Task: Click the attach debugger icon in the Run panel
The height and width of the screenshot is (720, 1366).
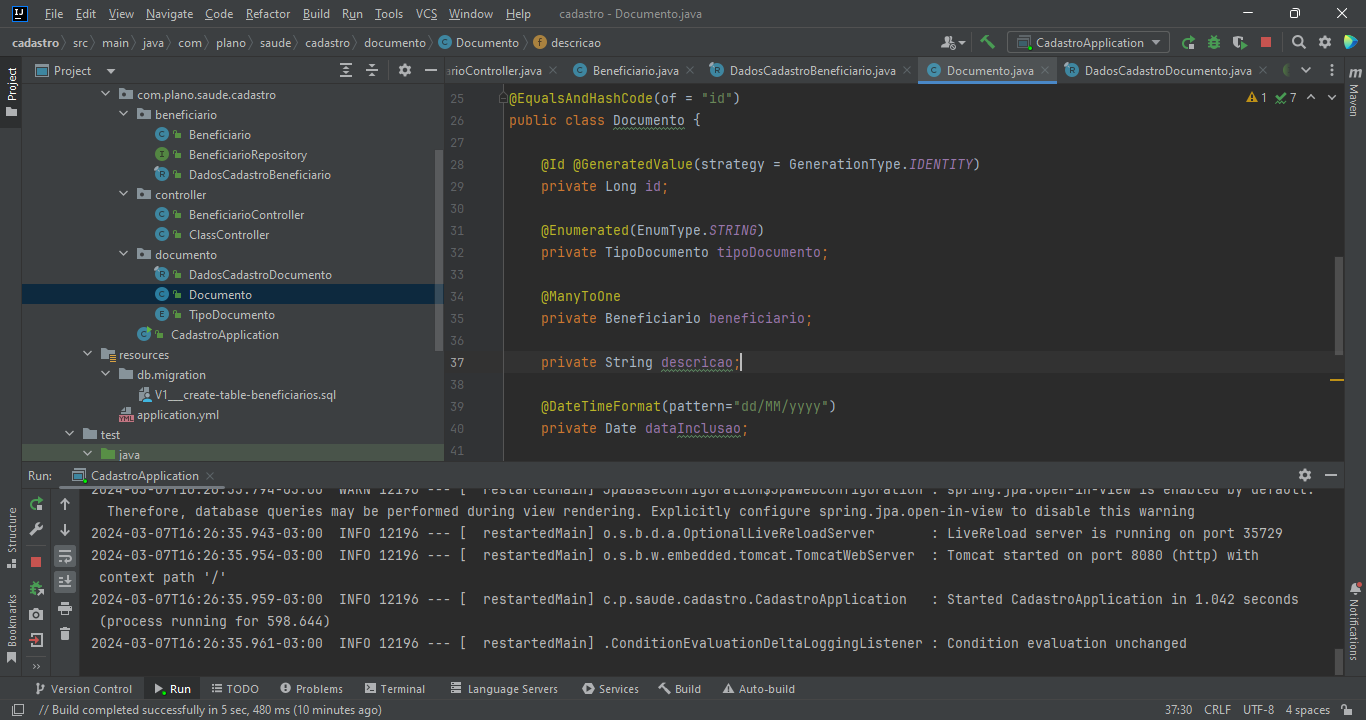Action: pyautogui.click(x=37, y=588)
